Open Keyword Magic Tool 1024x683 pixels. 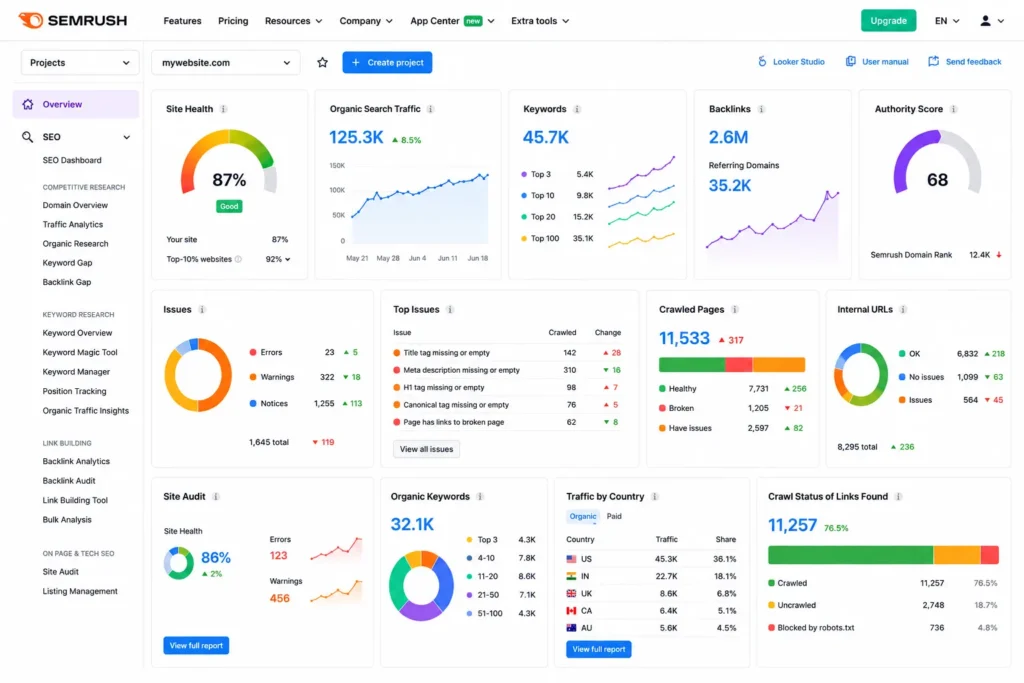click(x=80, y=352)
